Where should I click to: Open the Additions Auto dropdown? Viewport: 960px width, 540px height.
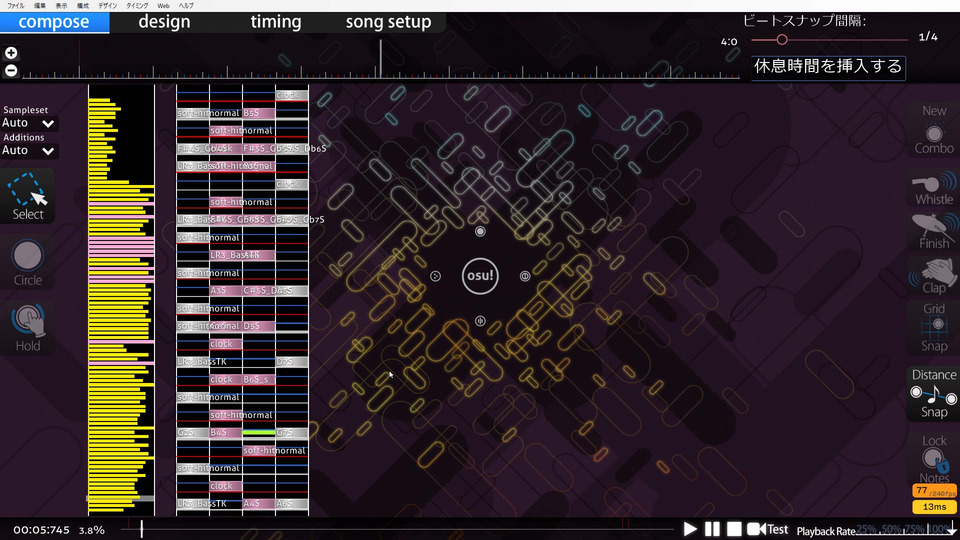(28, 151)
